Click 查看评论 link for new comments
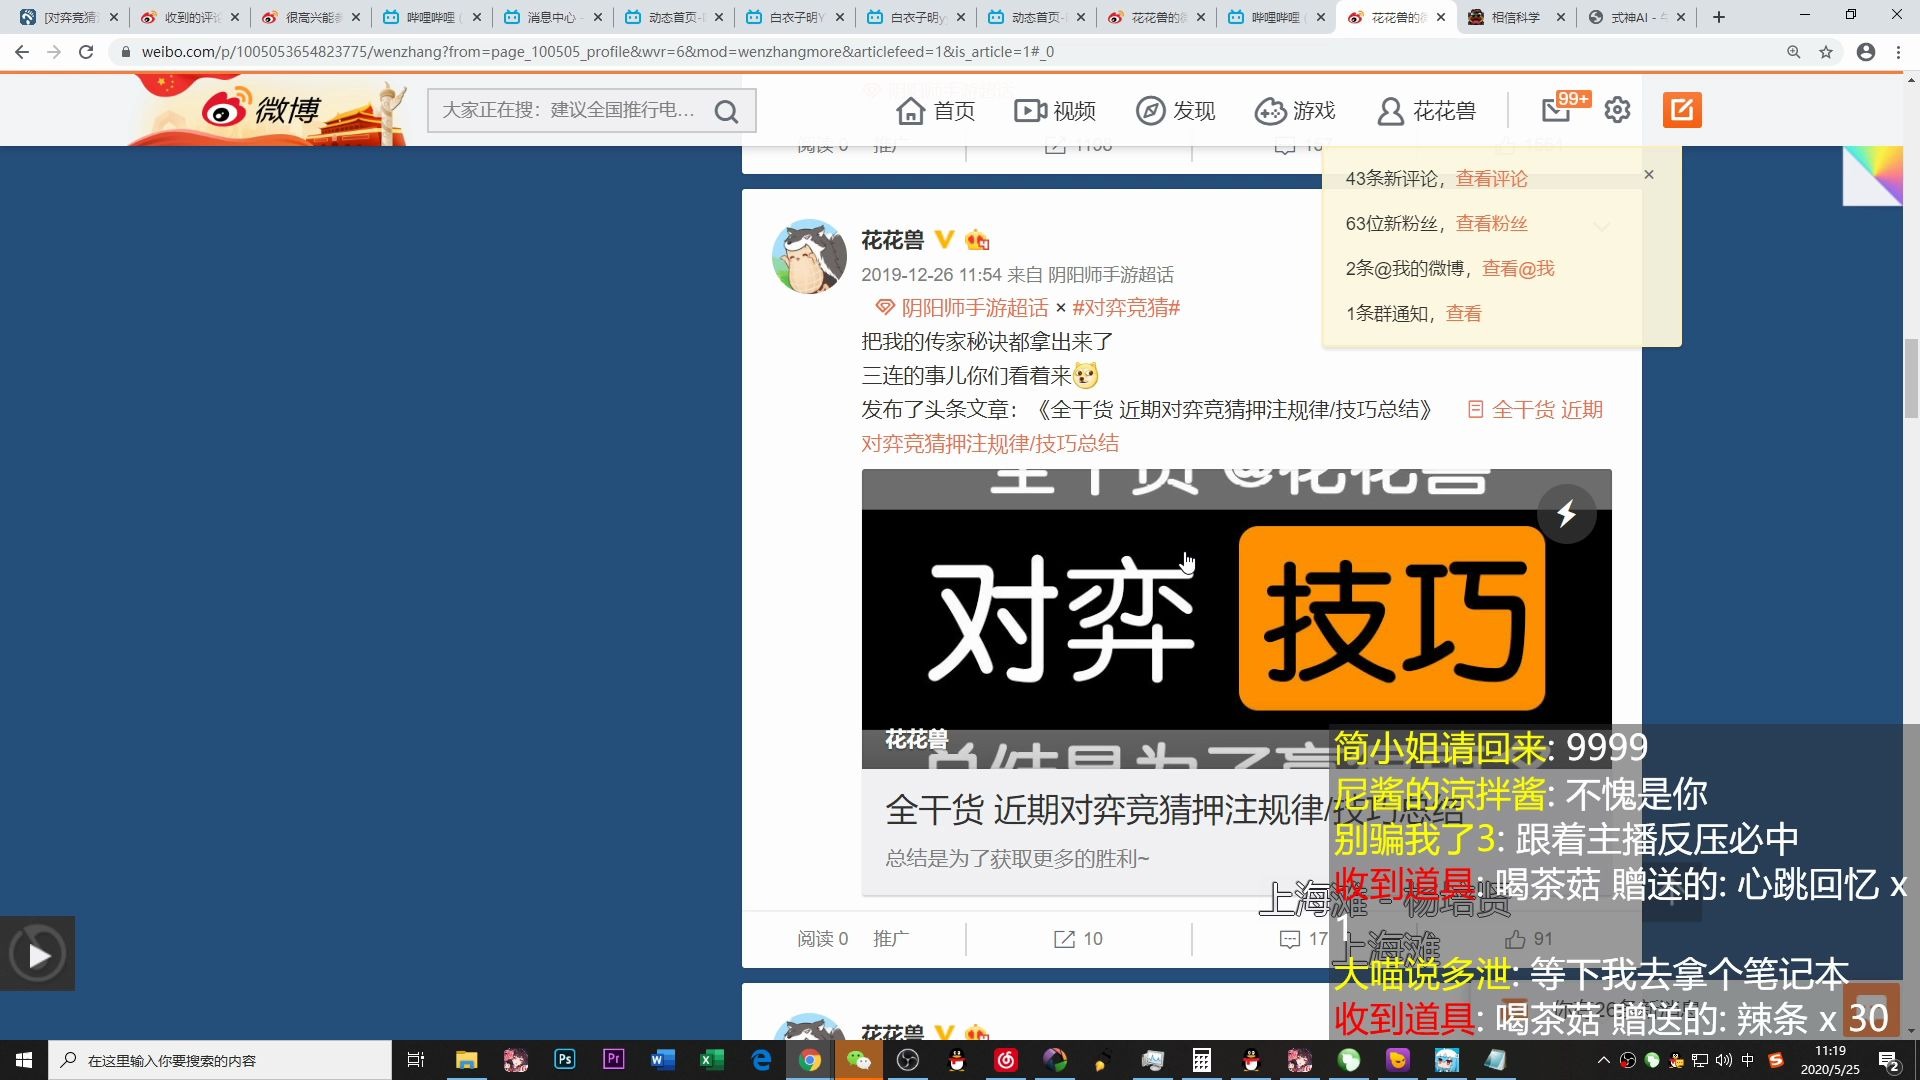1920x1080 pixels. (x=1491, y=179)
